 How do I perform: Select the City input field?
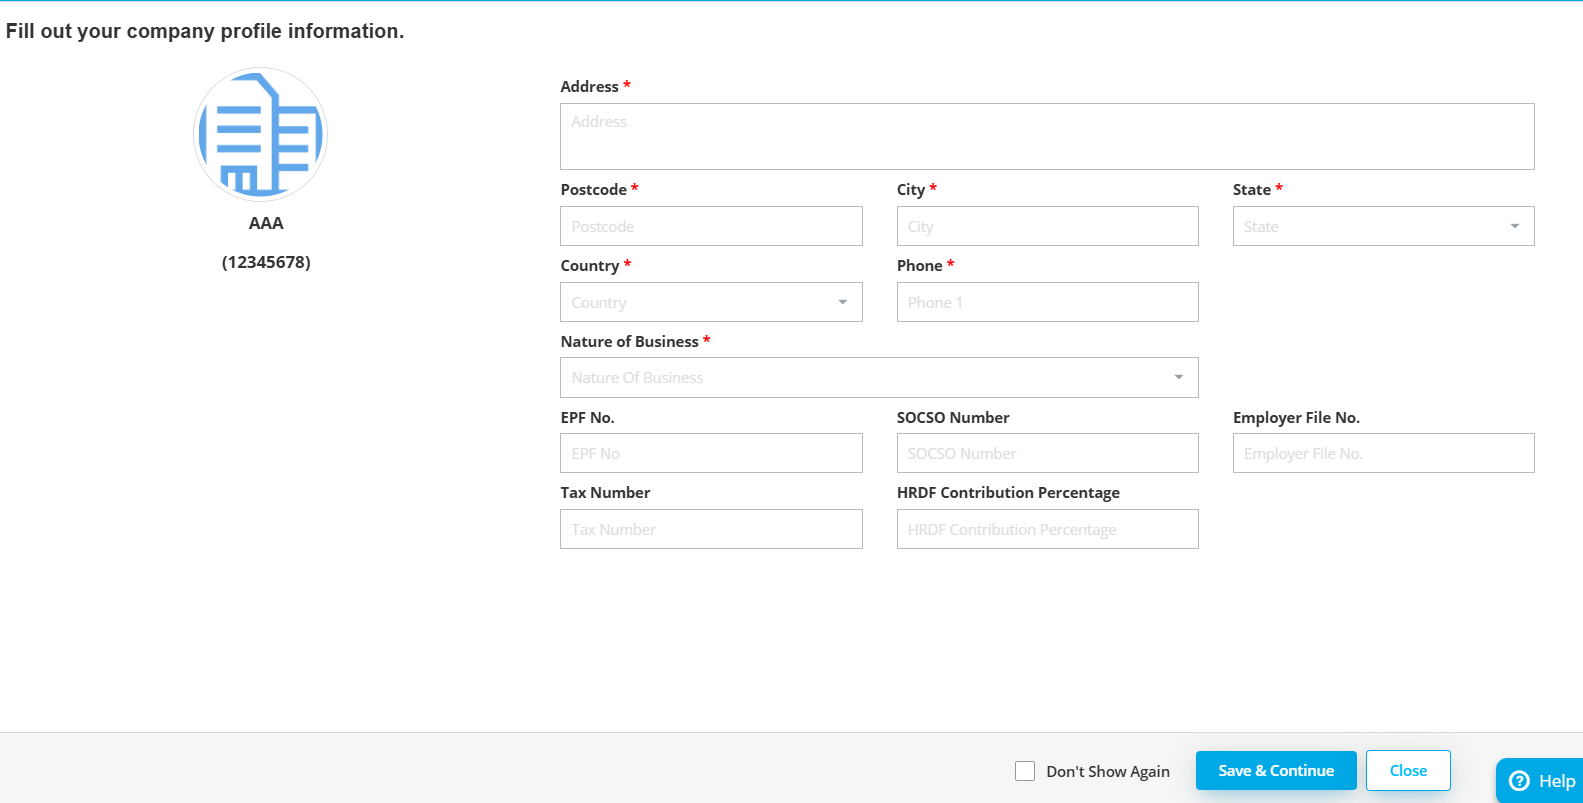[x=1047, y=226]
